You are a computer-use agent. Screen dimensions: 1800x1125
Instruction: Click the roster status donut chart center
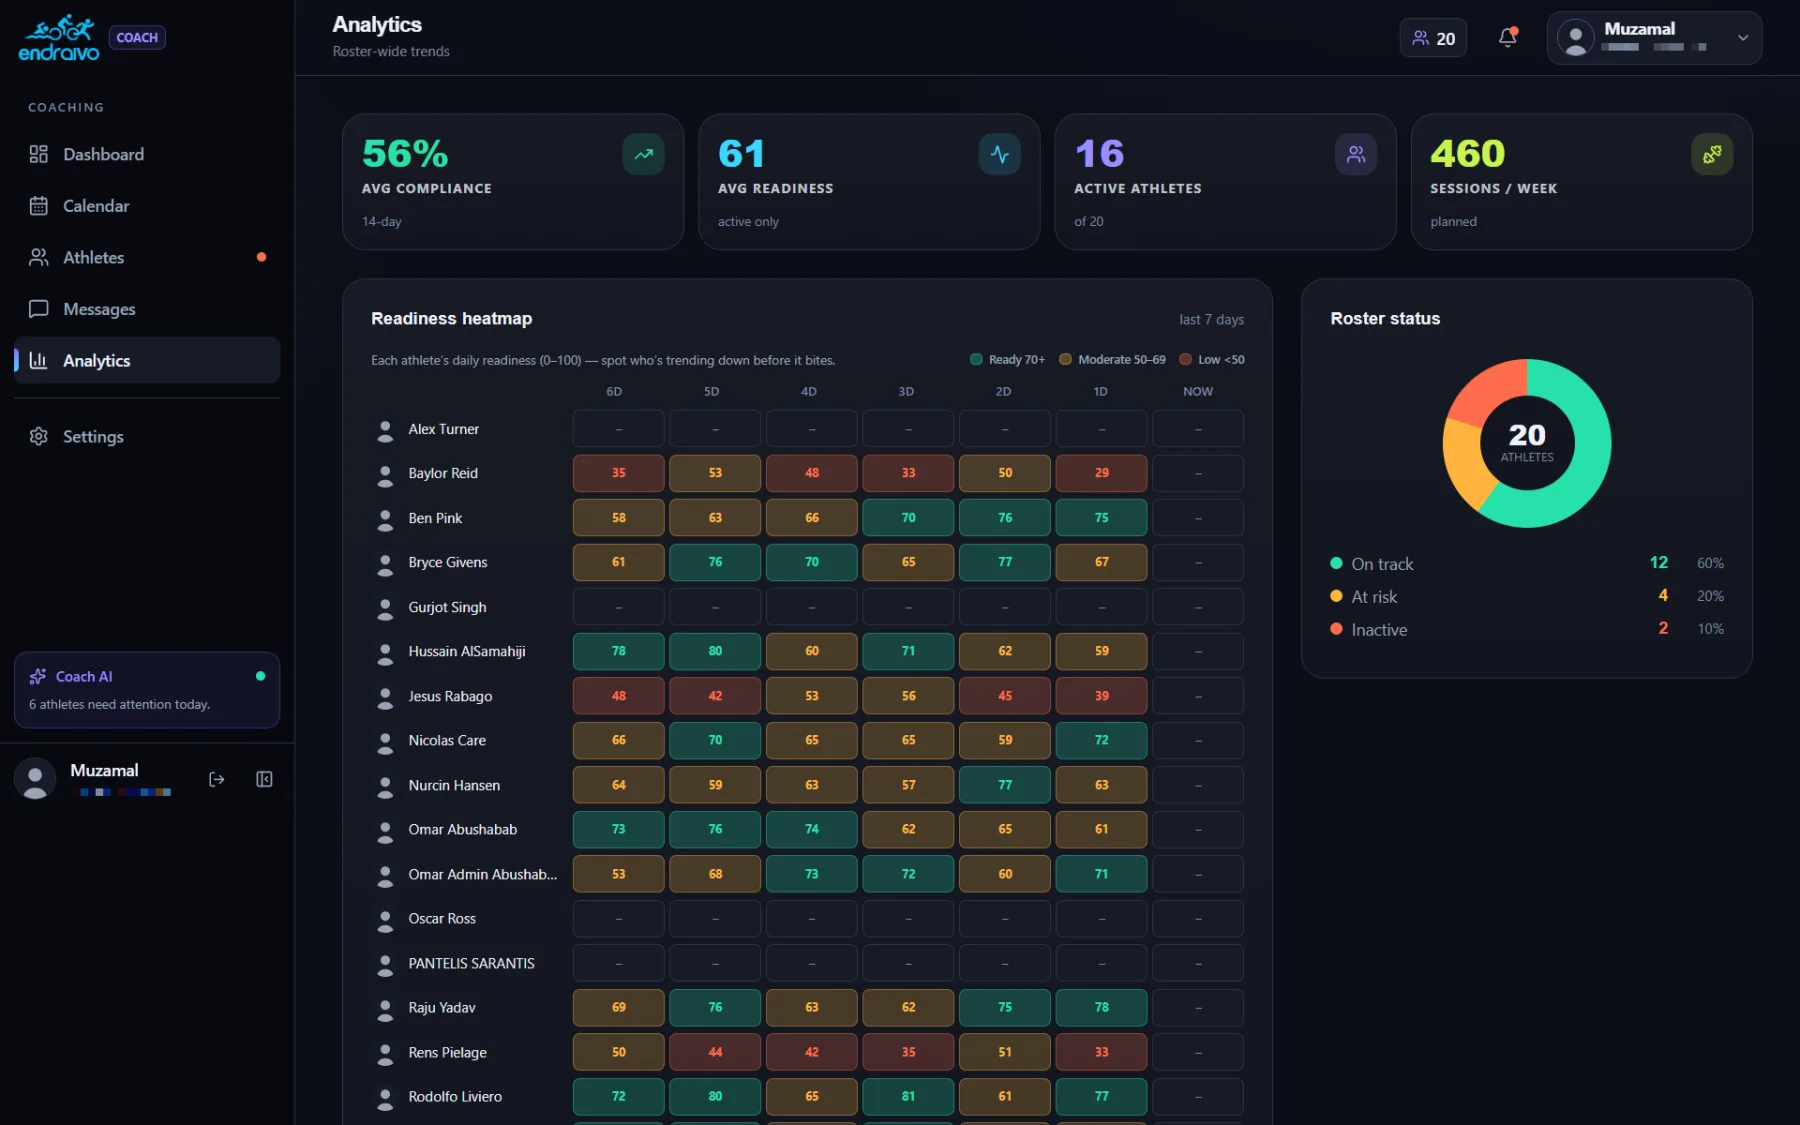pos(1527,443)
